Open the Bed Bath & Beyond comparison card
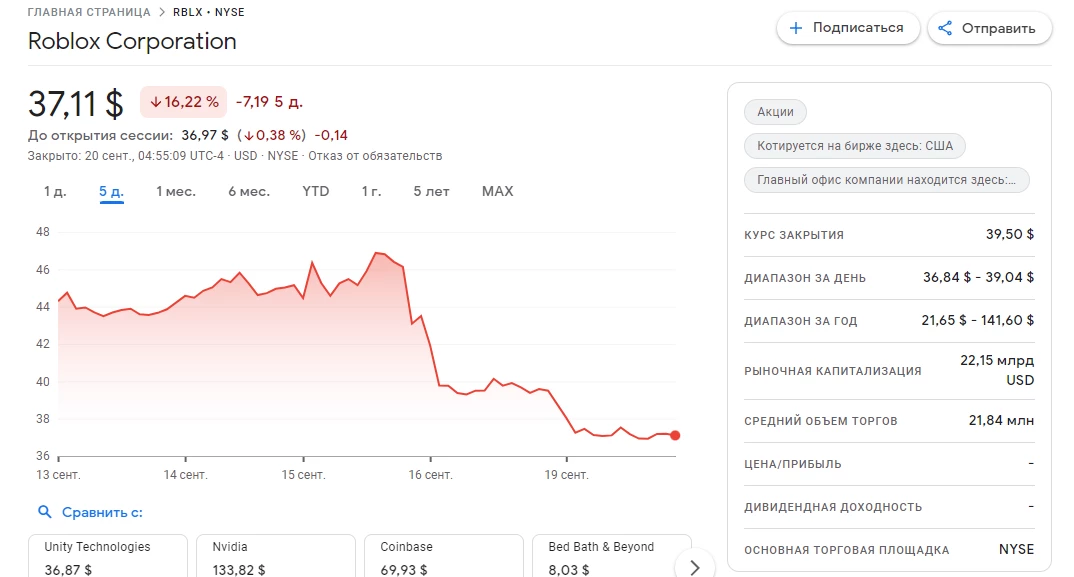The height and width of the screenshot is (577, 1074). [611, 556]
